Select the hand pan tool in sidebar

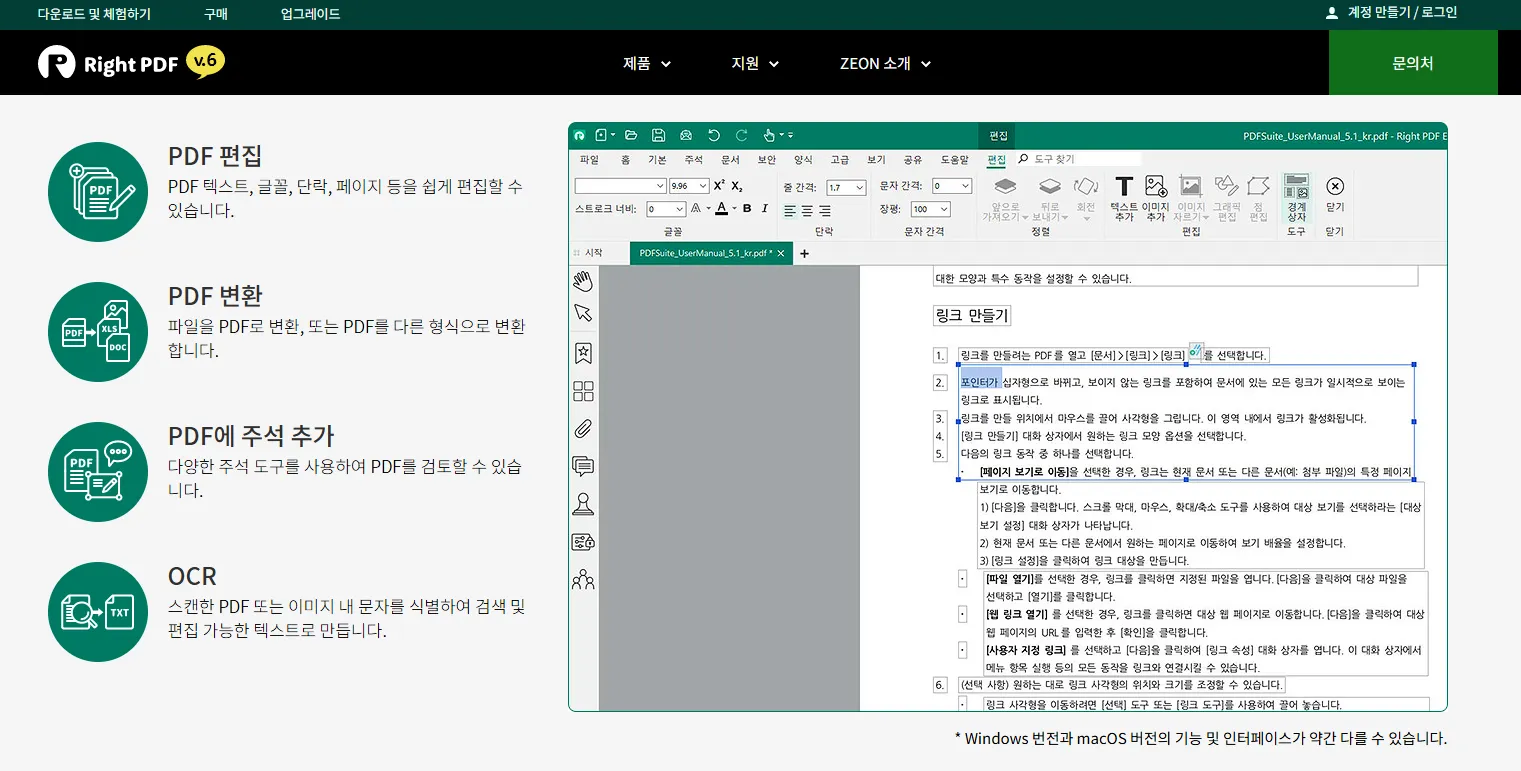pos(583,281)
